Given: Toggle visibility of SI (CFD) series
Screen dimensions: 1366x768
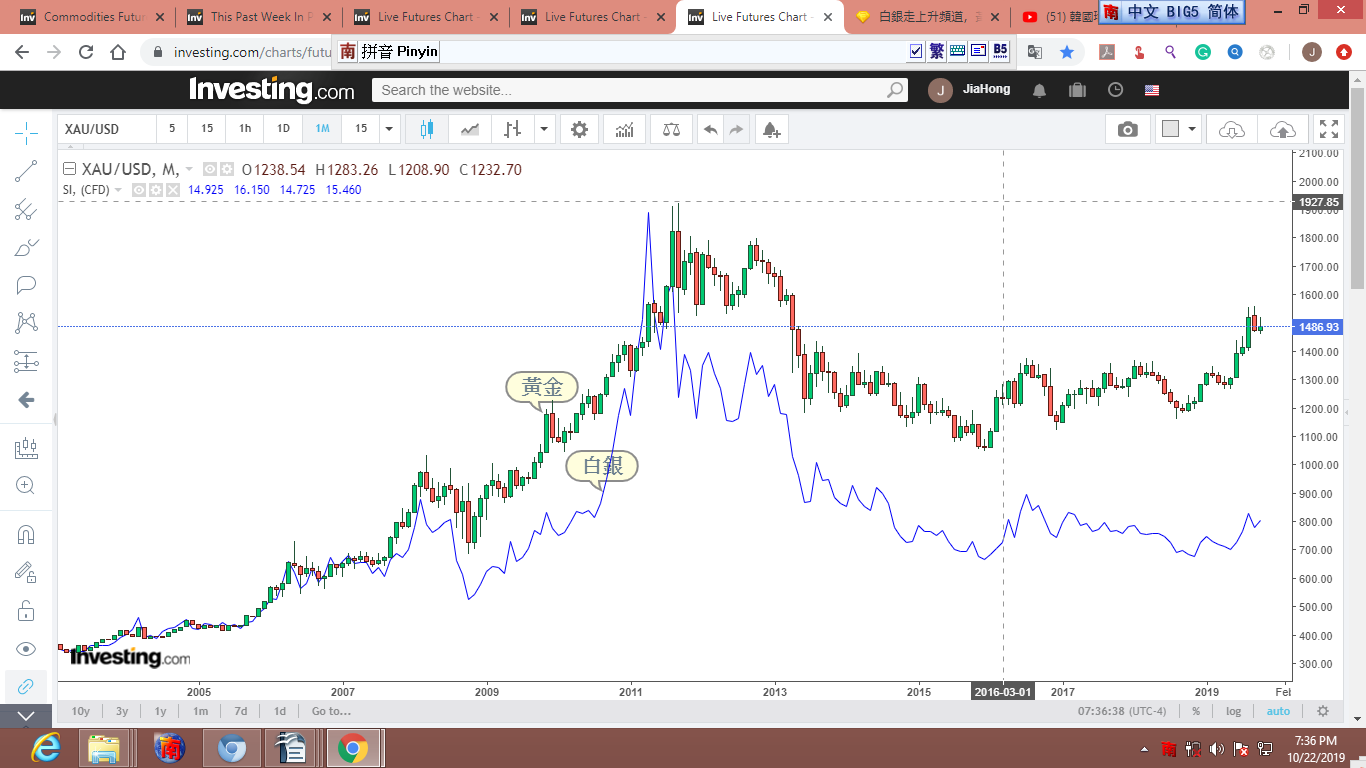Looking at the screenshot, I should [x=139, y=190].
